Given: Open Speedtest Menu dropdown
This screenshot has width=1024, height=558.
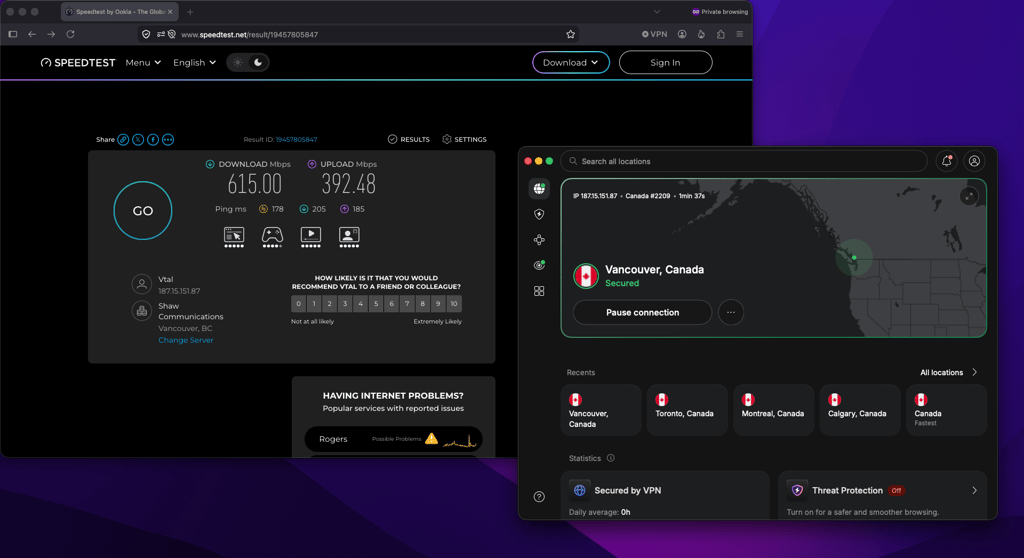Looking at the screenshot, I should point(143,62).
